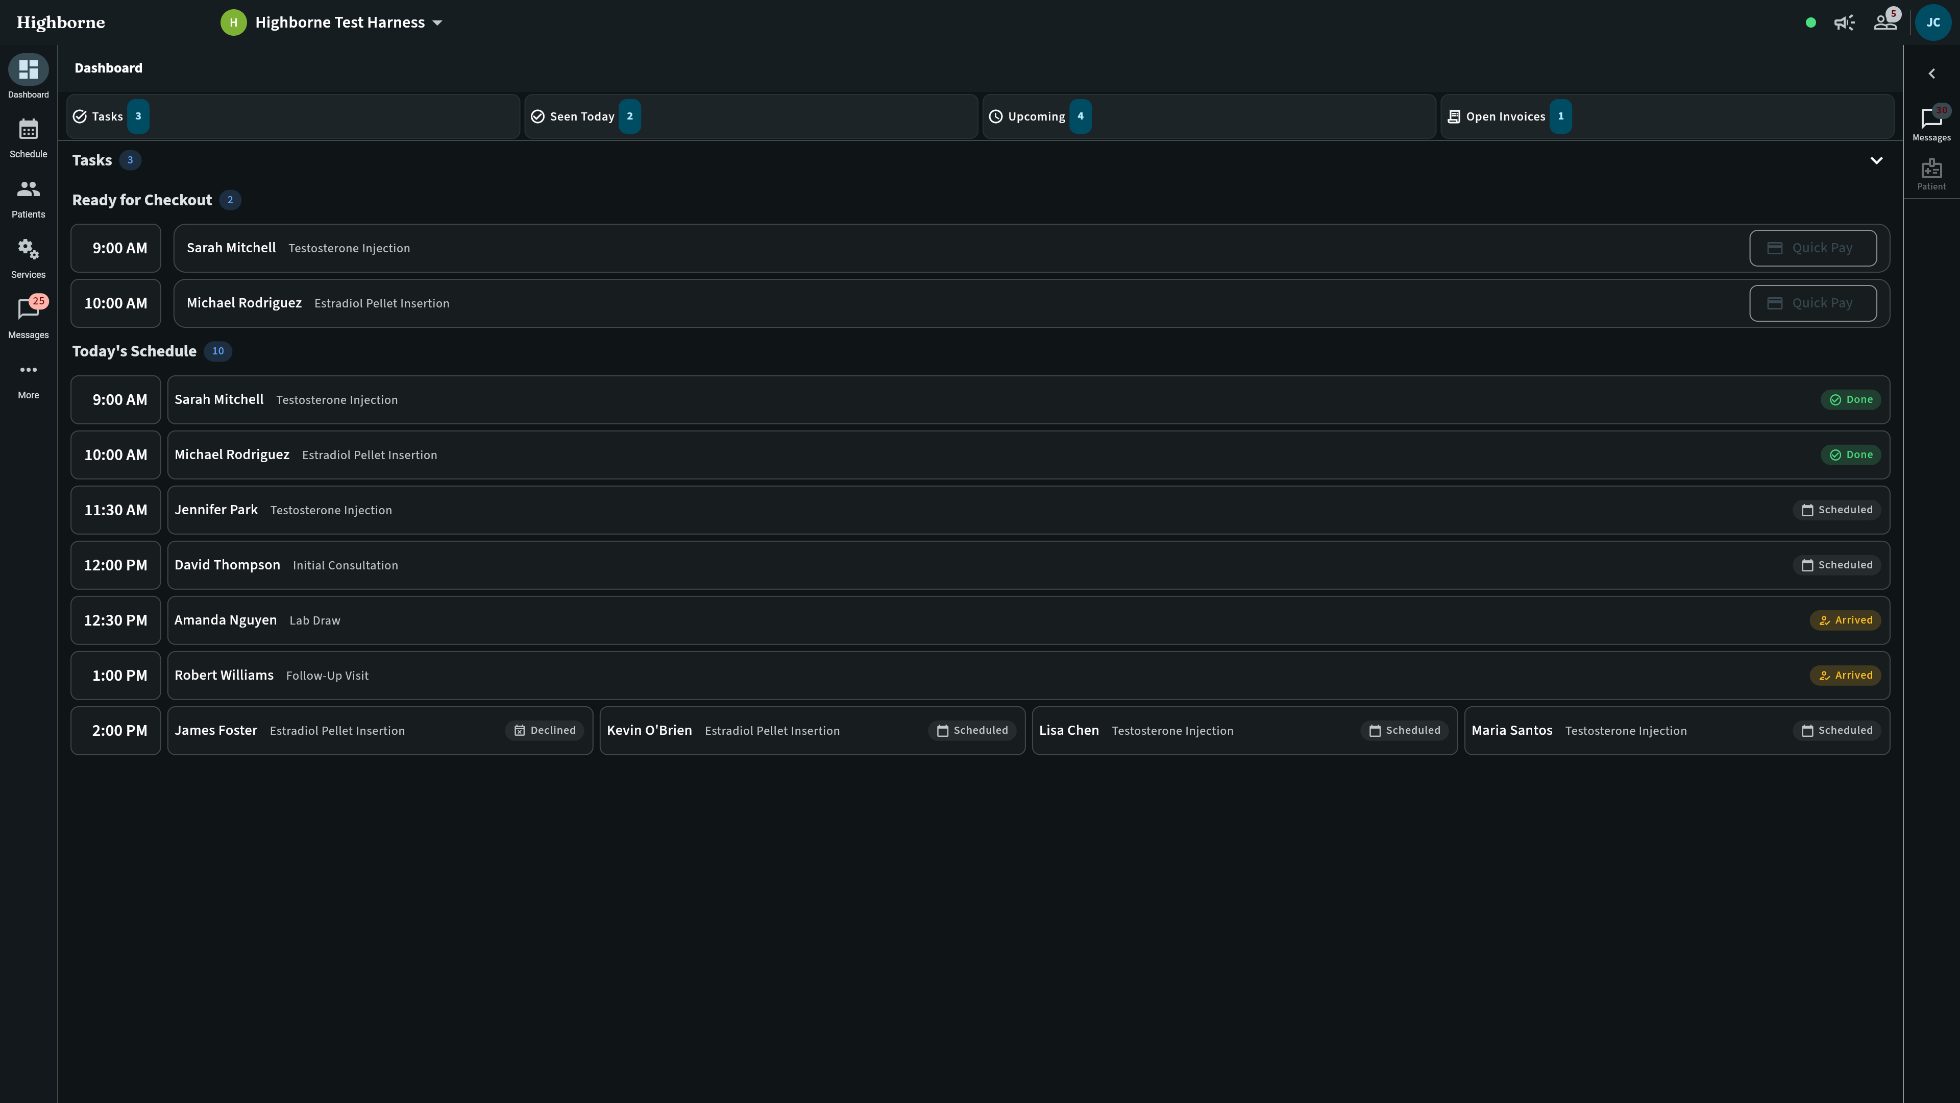Open James Foster's declined appointment
This screenshot has width=1960, height=1103.
click(x=380, y=731)
